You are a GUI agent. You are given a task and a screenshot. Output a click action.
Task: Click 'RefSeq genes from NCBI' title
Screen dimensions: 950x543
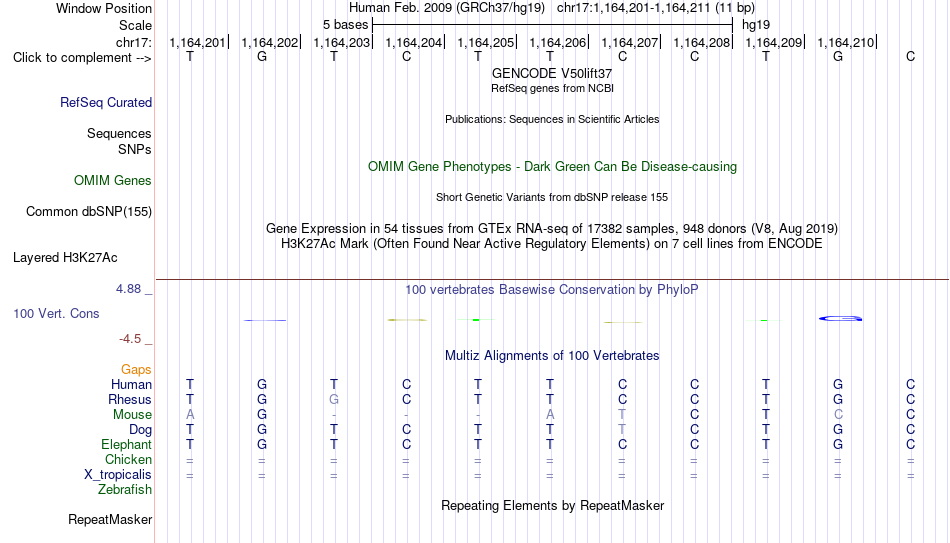pyautogui.click(x=552, y=88)
